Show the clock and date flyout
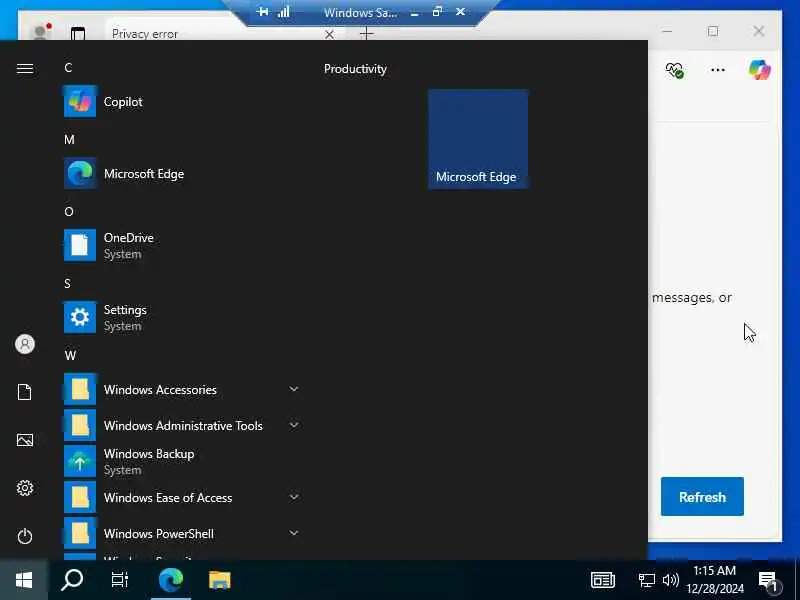Viewport: 800px width, 600px height. pyautogui.click(x=715, y=580)
